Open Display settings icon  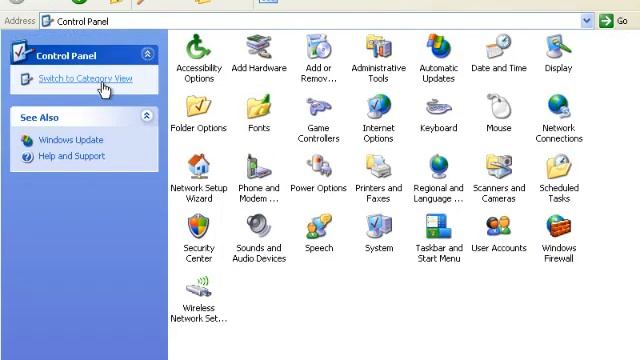tap(558, 47)
